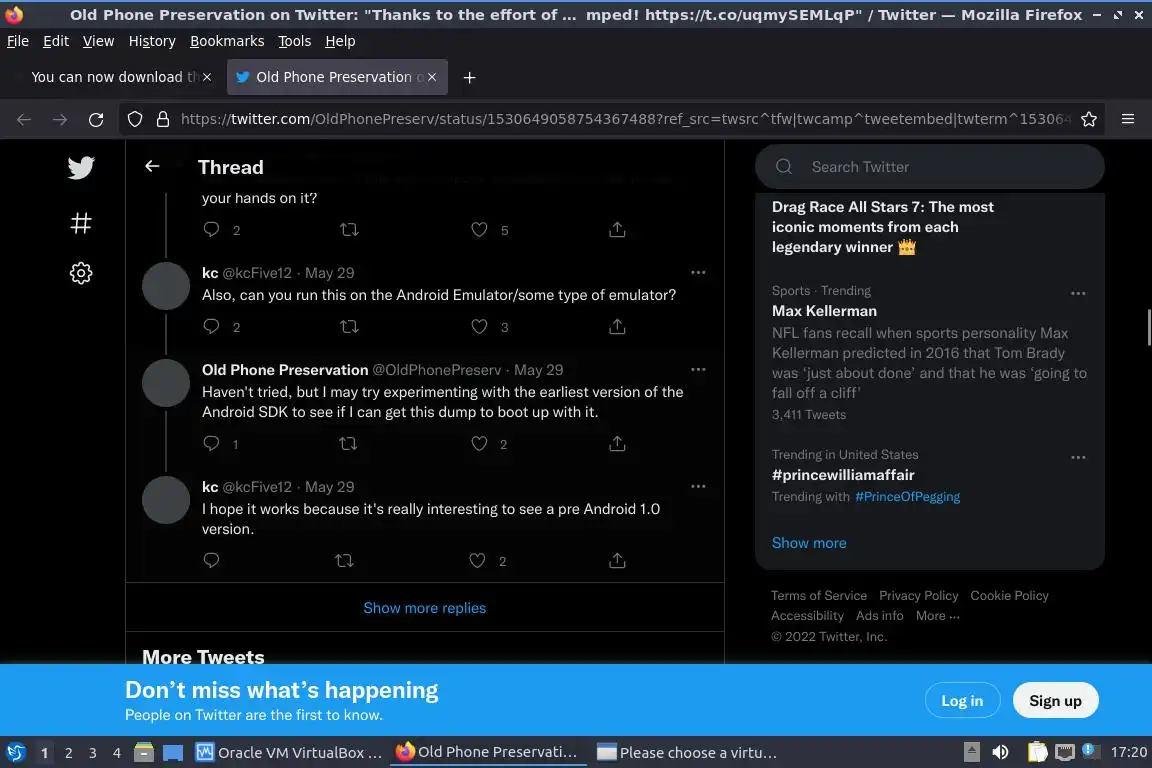
Task: Expand the footer 'More' links menu
Action: click(937, 616)
